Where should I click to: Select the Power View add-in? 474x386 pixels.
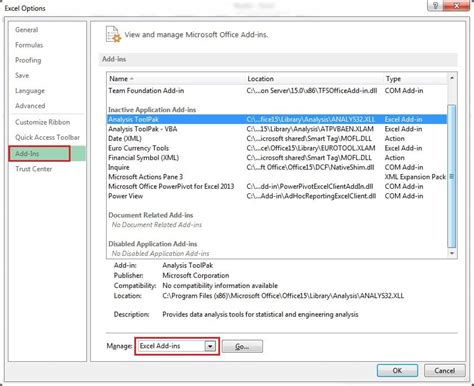pyautogui.click(x=277, y=196)
